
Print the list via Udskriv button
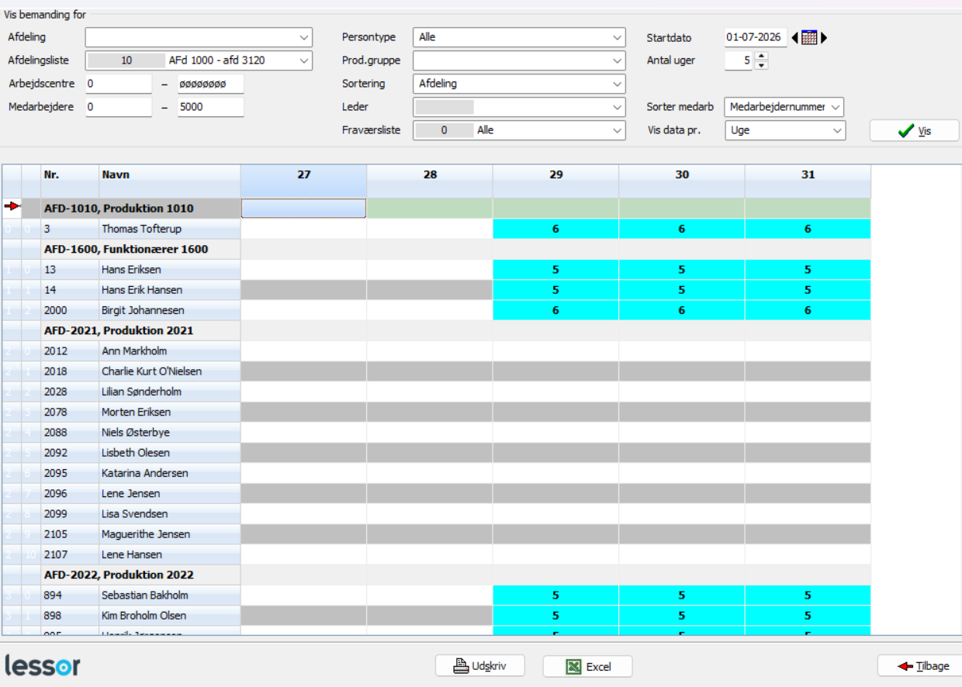(x=480, y=666)
